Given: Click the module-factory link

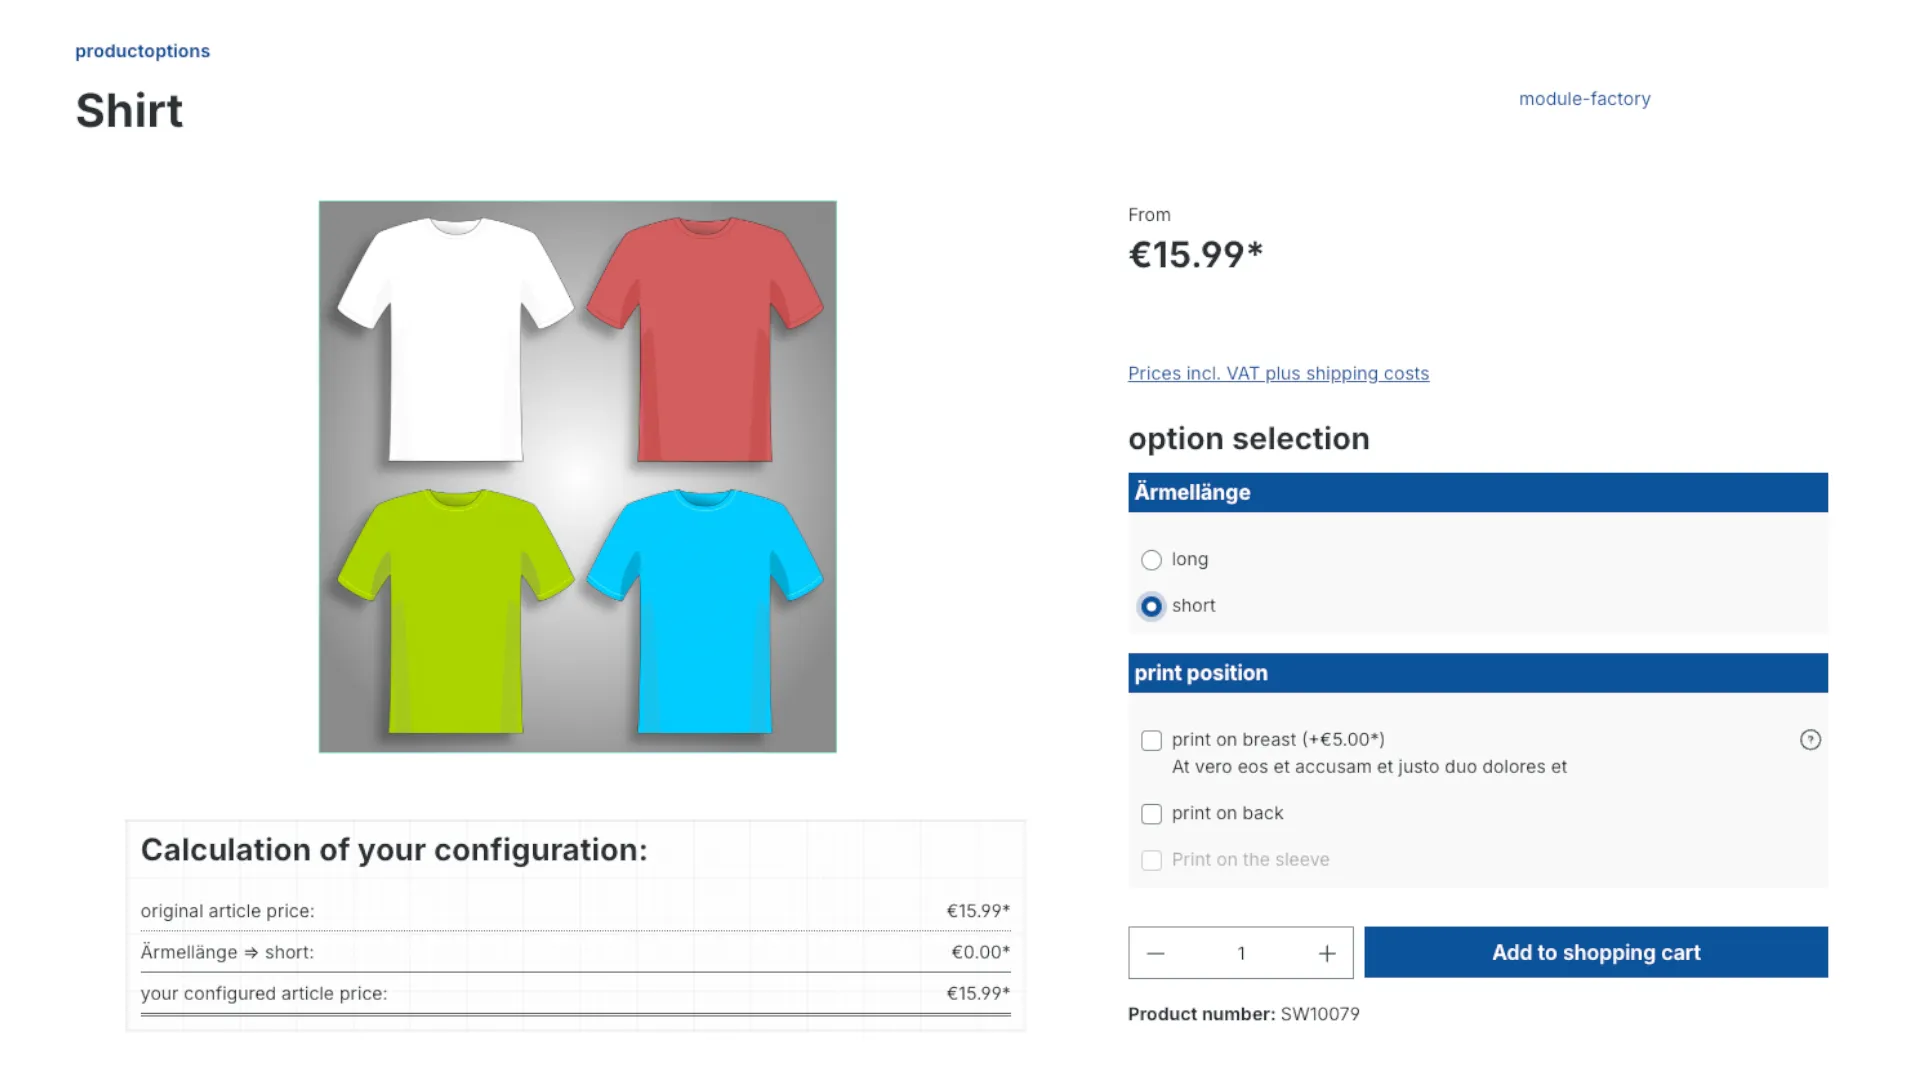Looking at the screenshot, I should click(x=1584, y=98).
